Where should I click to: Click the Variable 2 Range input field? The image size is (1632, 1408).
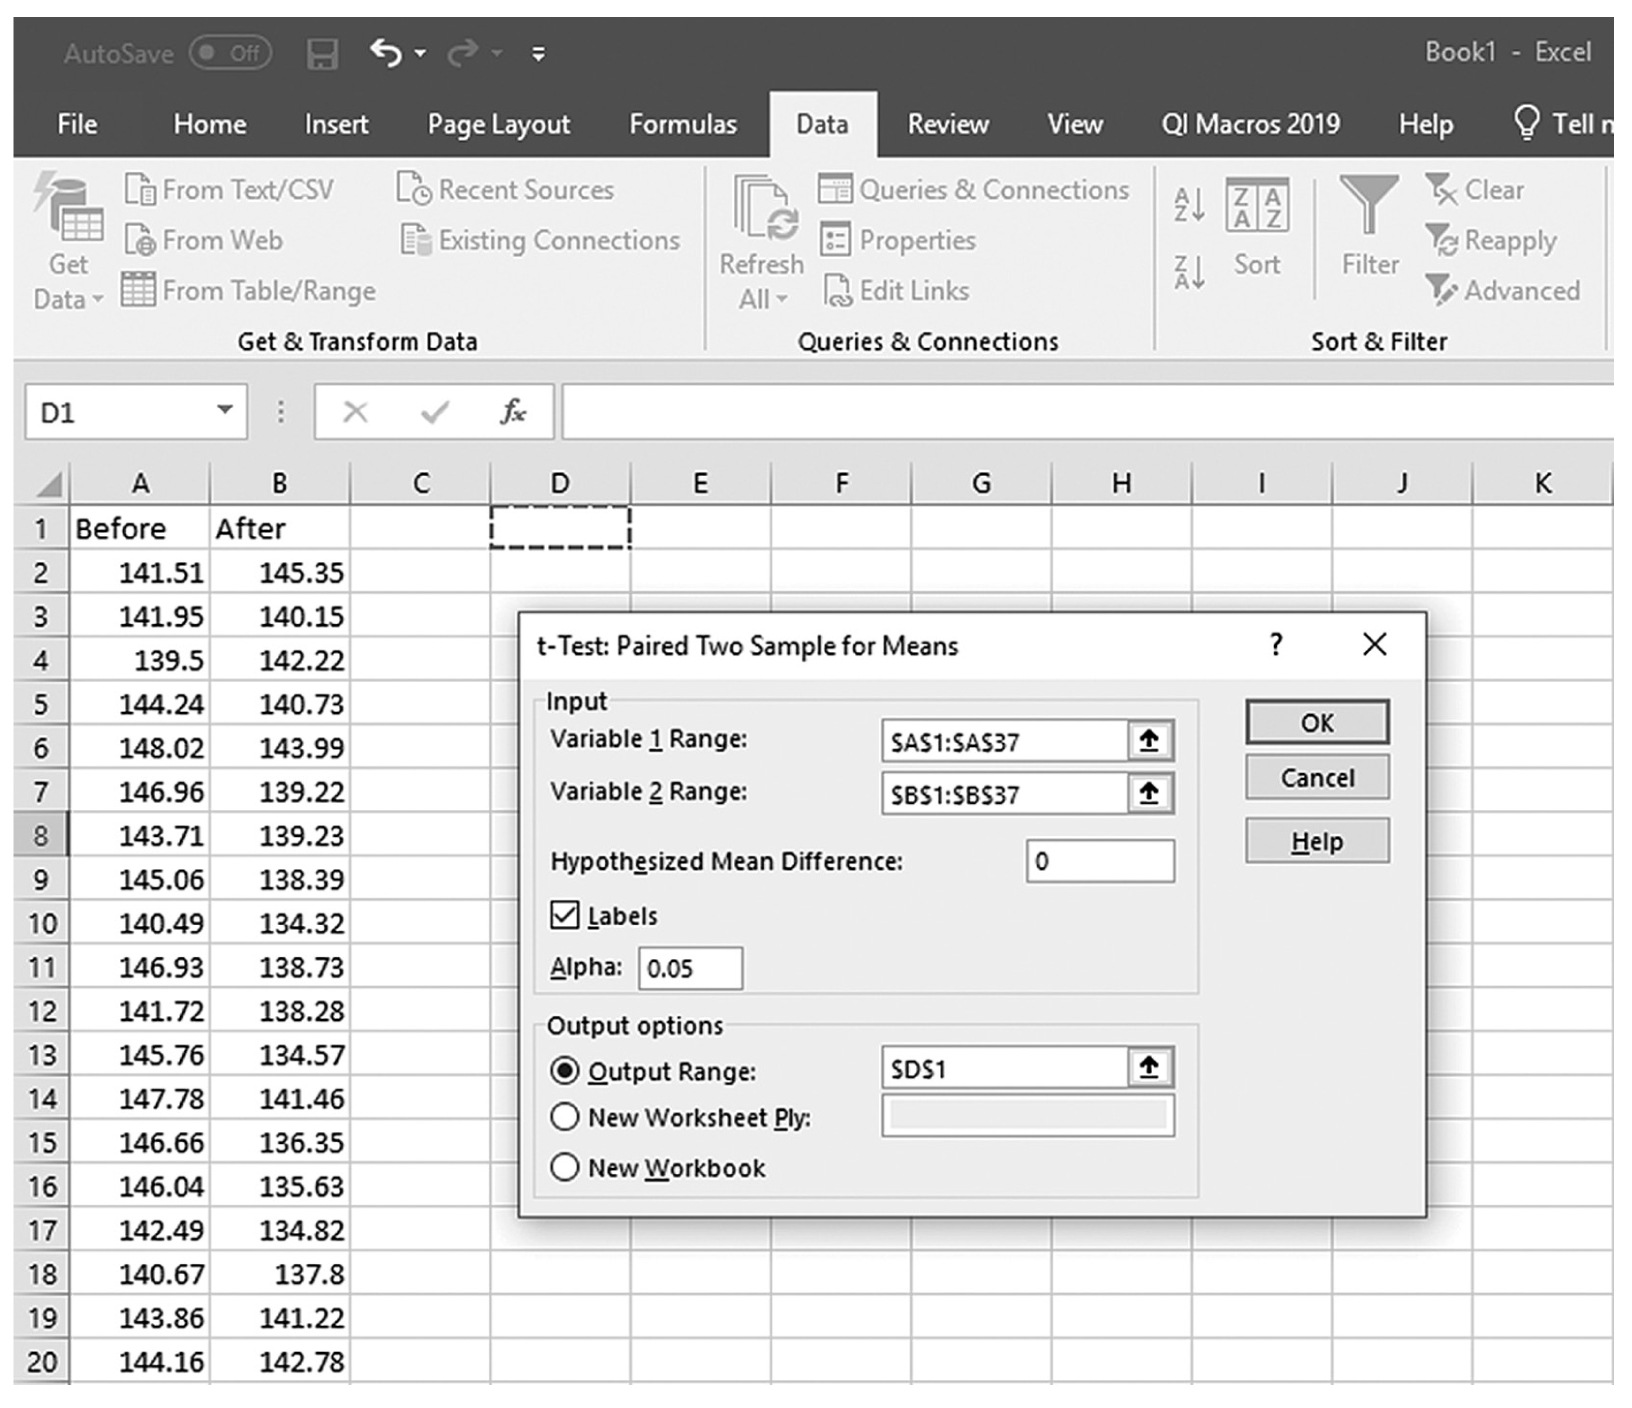(1004, 794)
